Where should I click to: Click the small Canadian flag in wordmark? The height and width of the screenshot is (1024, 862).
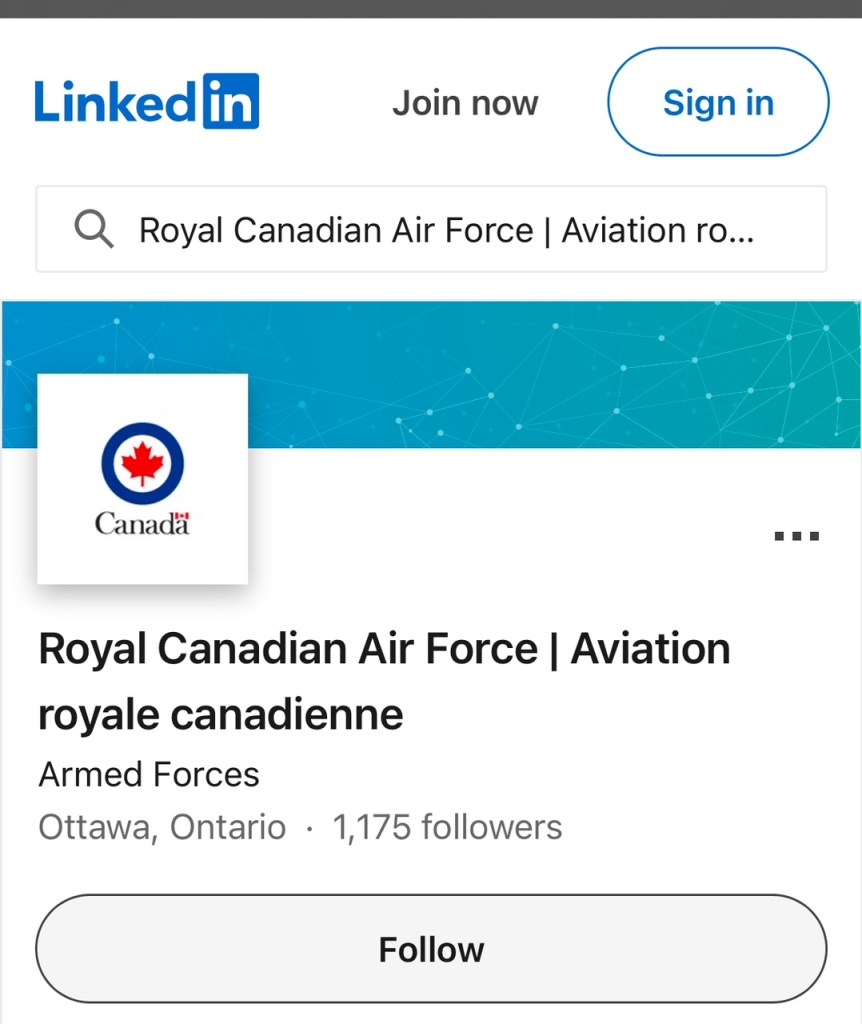pyautogui.click(x=182, y=516)
